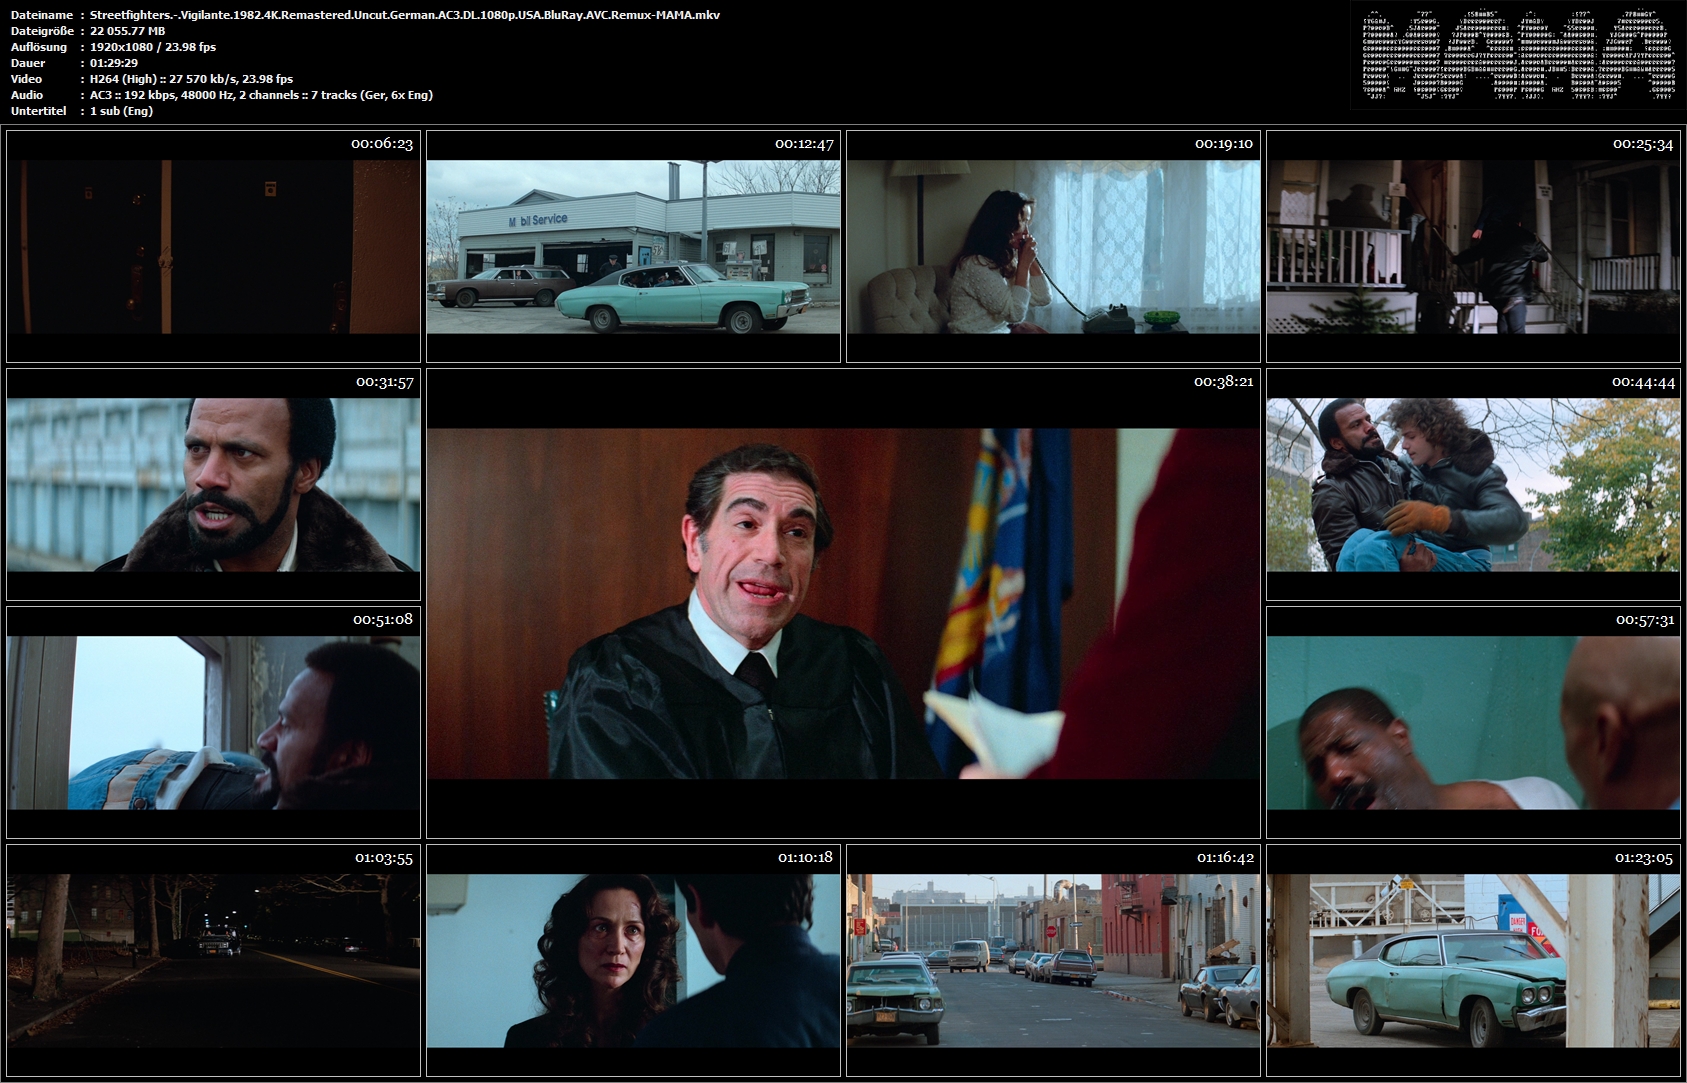Image resolution: width=1687 pixels, height=1083 pixels.
Task: Select the video codec line H264 (High)
Action: (191, 79)
